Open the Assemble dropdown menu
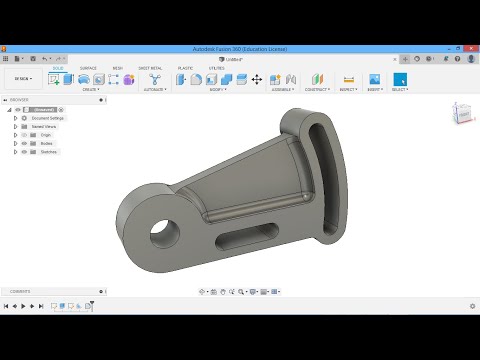480x360 pixels. 283,89
